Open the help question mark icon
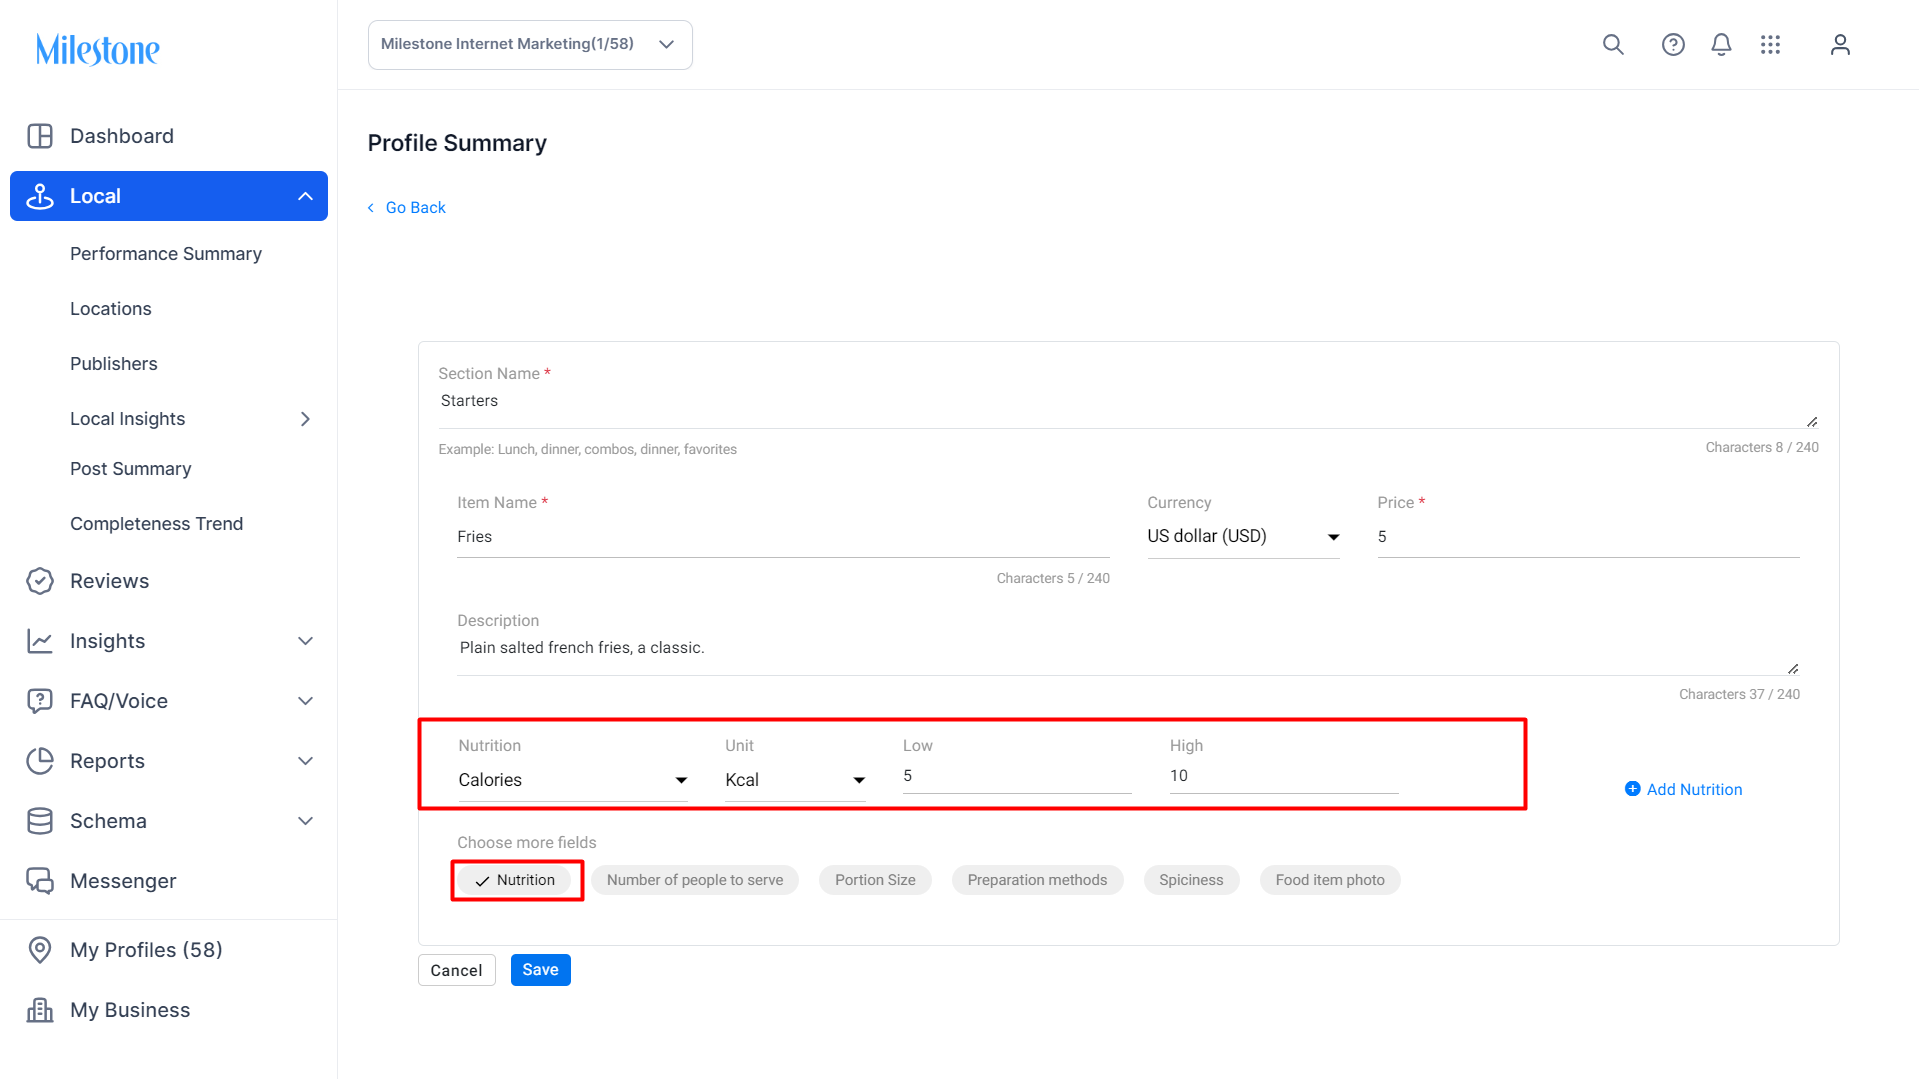This screenshot has width=1919, height=1079. (x=1673, y=45)
